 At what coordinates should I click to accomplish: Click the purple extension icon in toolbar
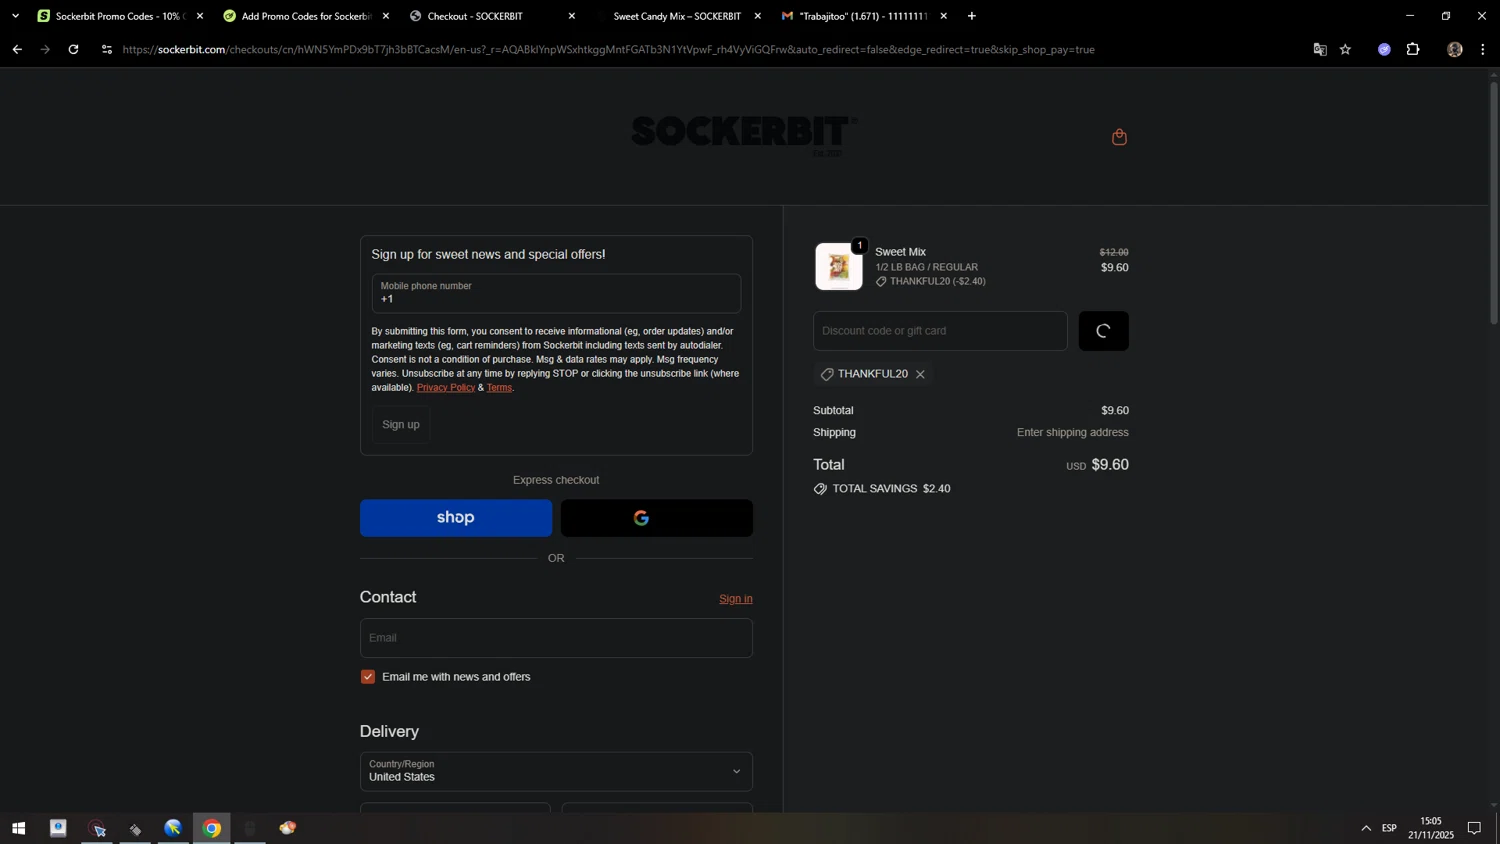pos(1384,49)
